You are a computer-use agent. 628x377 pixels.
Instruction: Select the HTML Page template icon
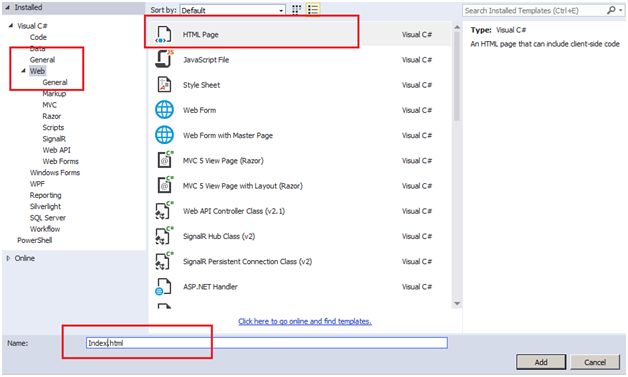click(x=164, y=35)
